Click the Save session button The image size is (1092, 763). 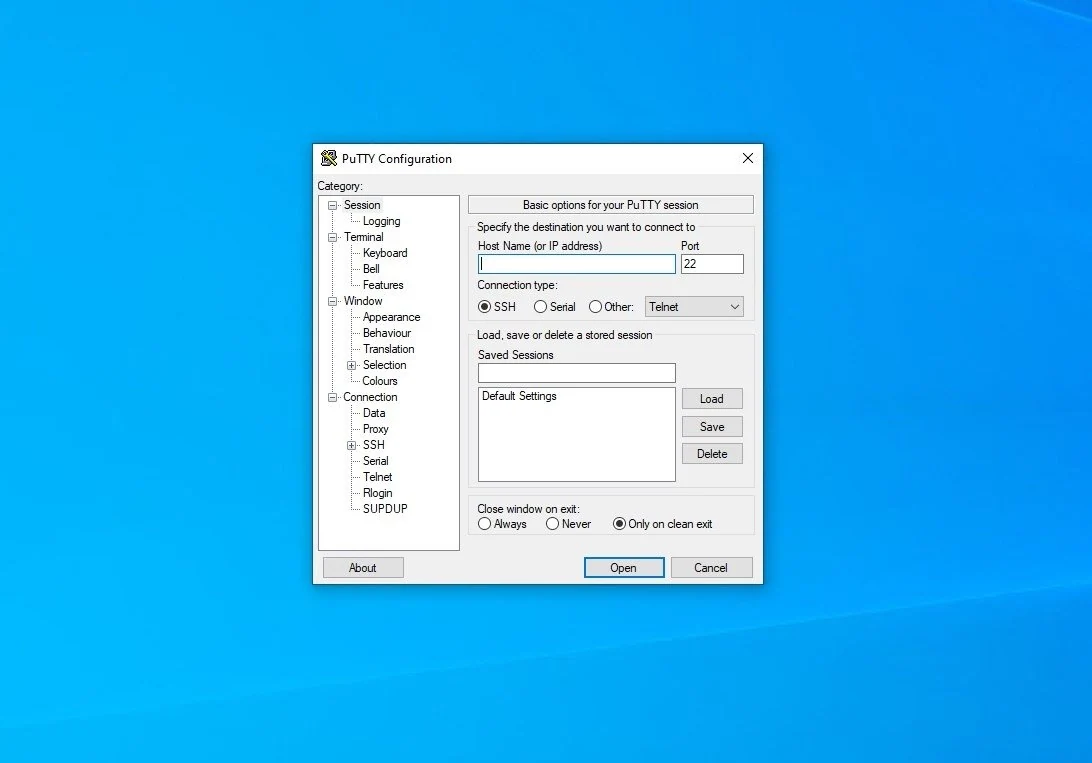[x=712, y=427]
